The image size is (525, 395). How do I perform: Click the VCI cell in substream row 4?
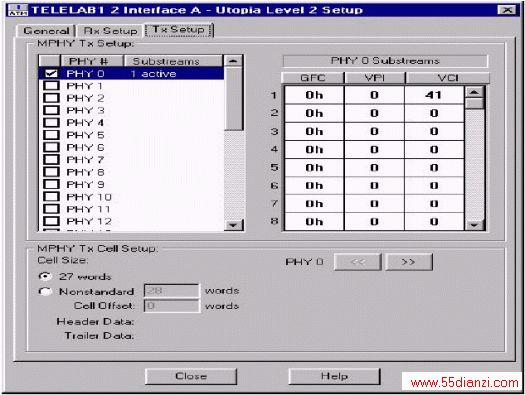pyautogui.click(x=434, y=149)
